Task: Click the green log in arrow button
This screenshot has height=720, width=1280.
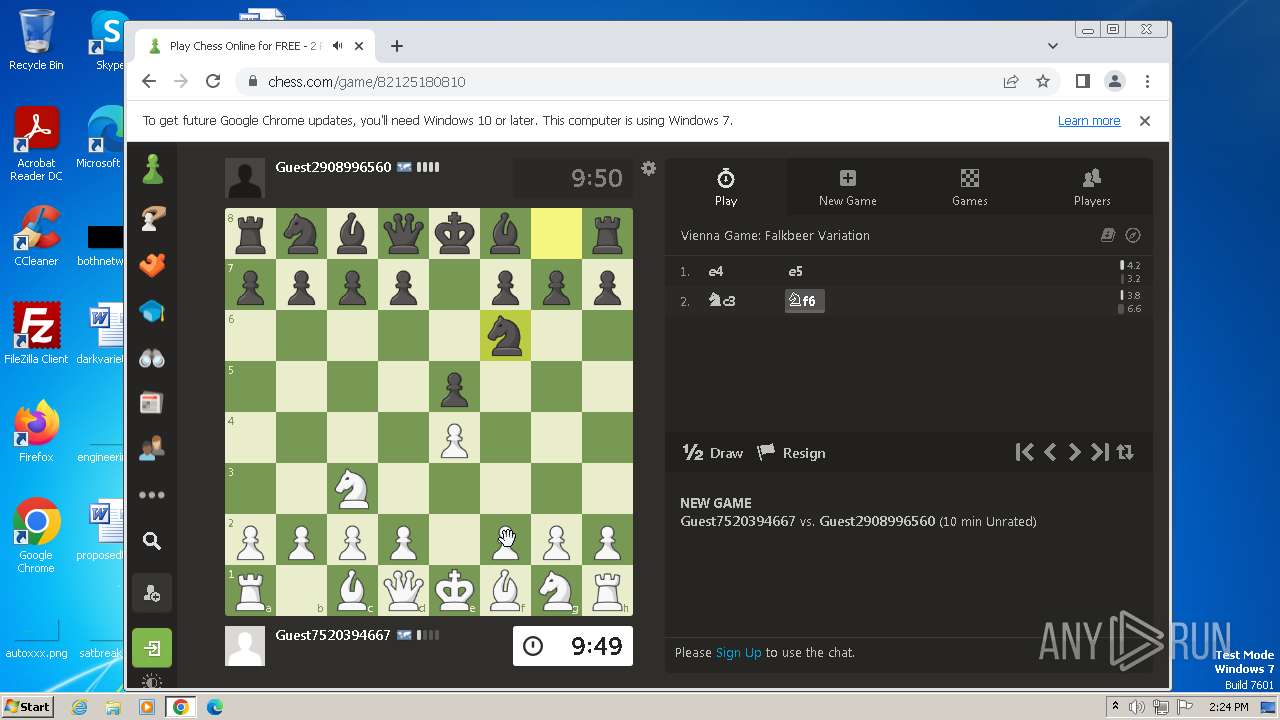Action: (152, 648)
